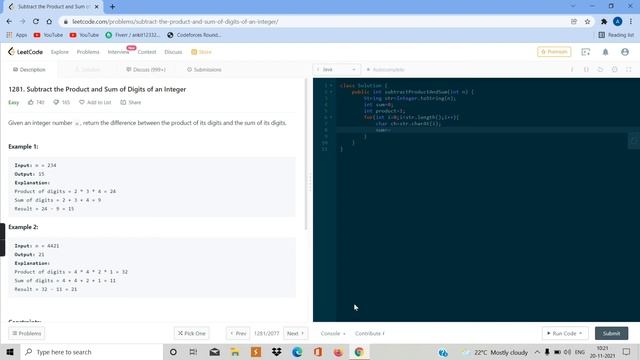This screenshot has width=640, height=360.
Task: Open the editor settings gear icon
Action: 614,70
